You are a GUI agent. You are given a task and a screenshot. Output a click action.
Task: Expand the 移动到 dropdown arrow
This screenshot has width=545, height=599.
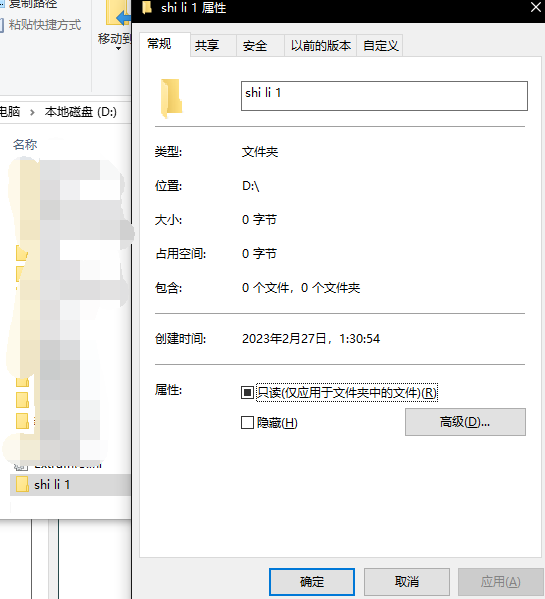point(118,49)
